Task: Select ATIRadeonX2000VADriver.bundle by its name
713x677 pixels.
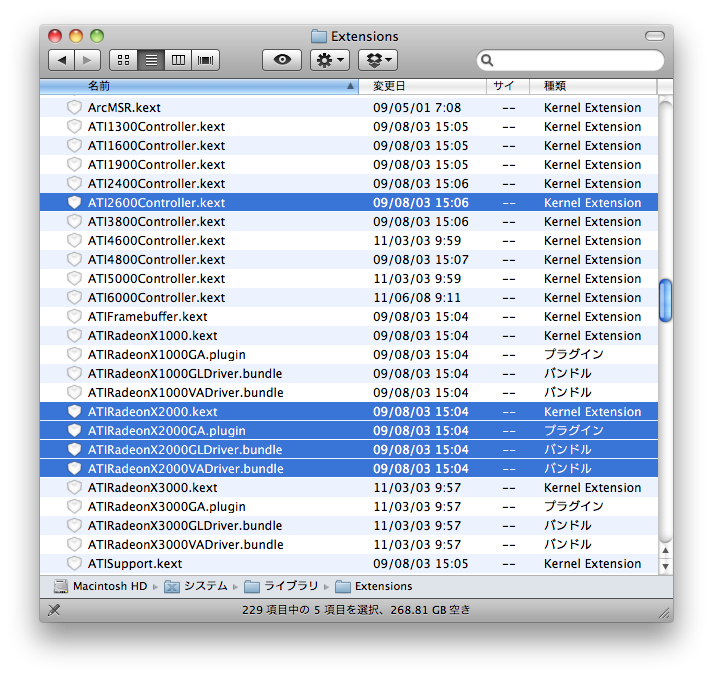Action: [x=186, y=469]
